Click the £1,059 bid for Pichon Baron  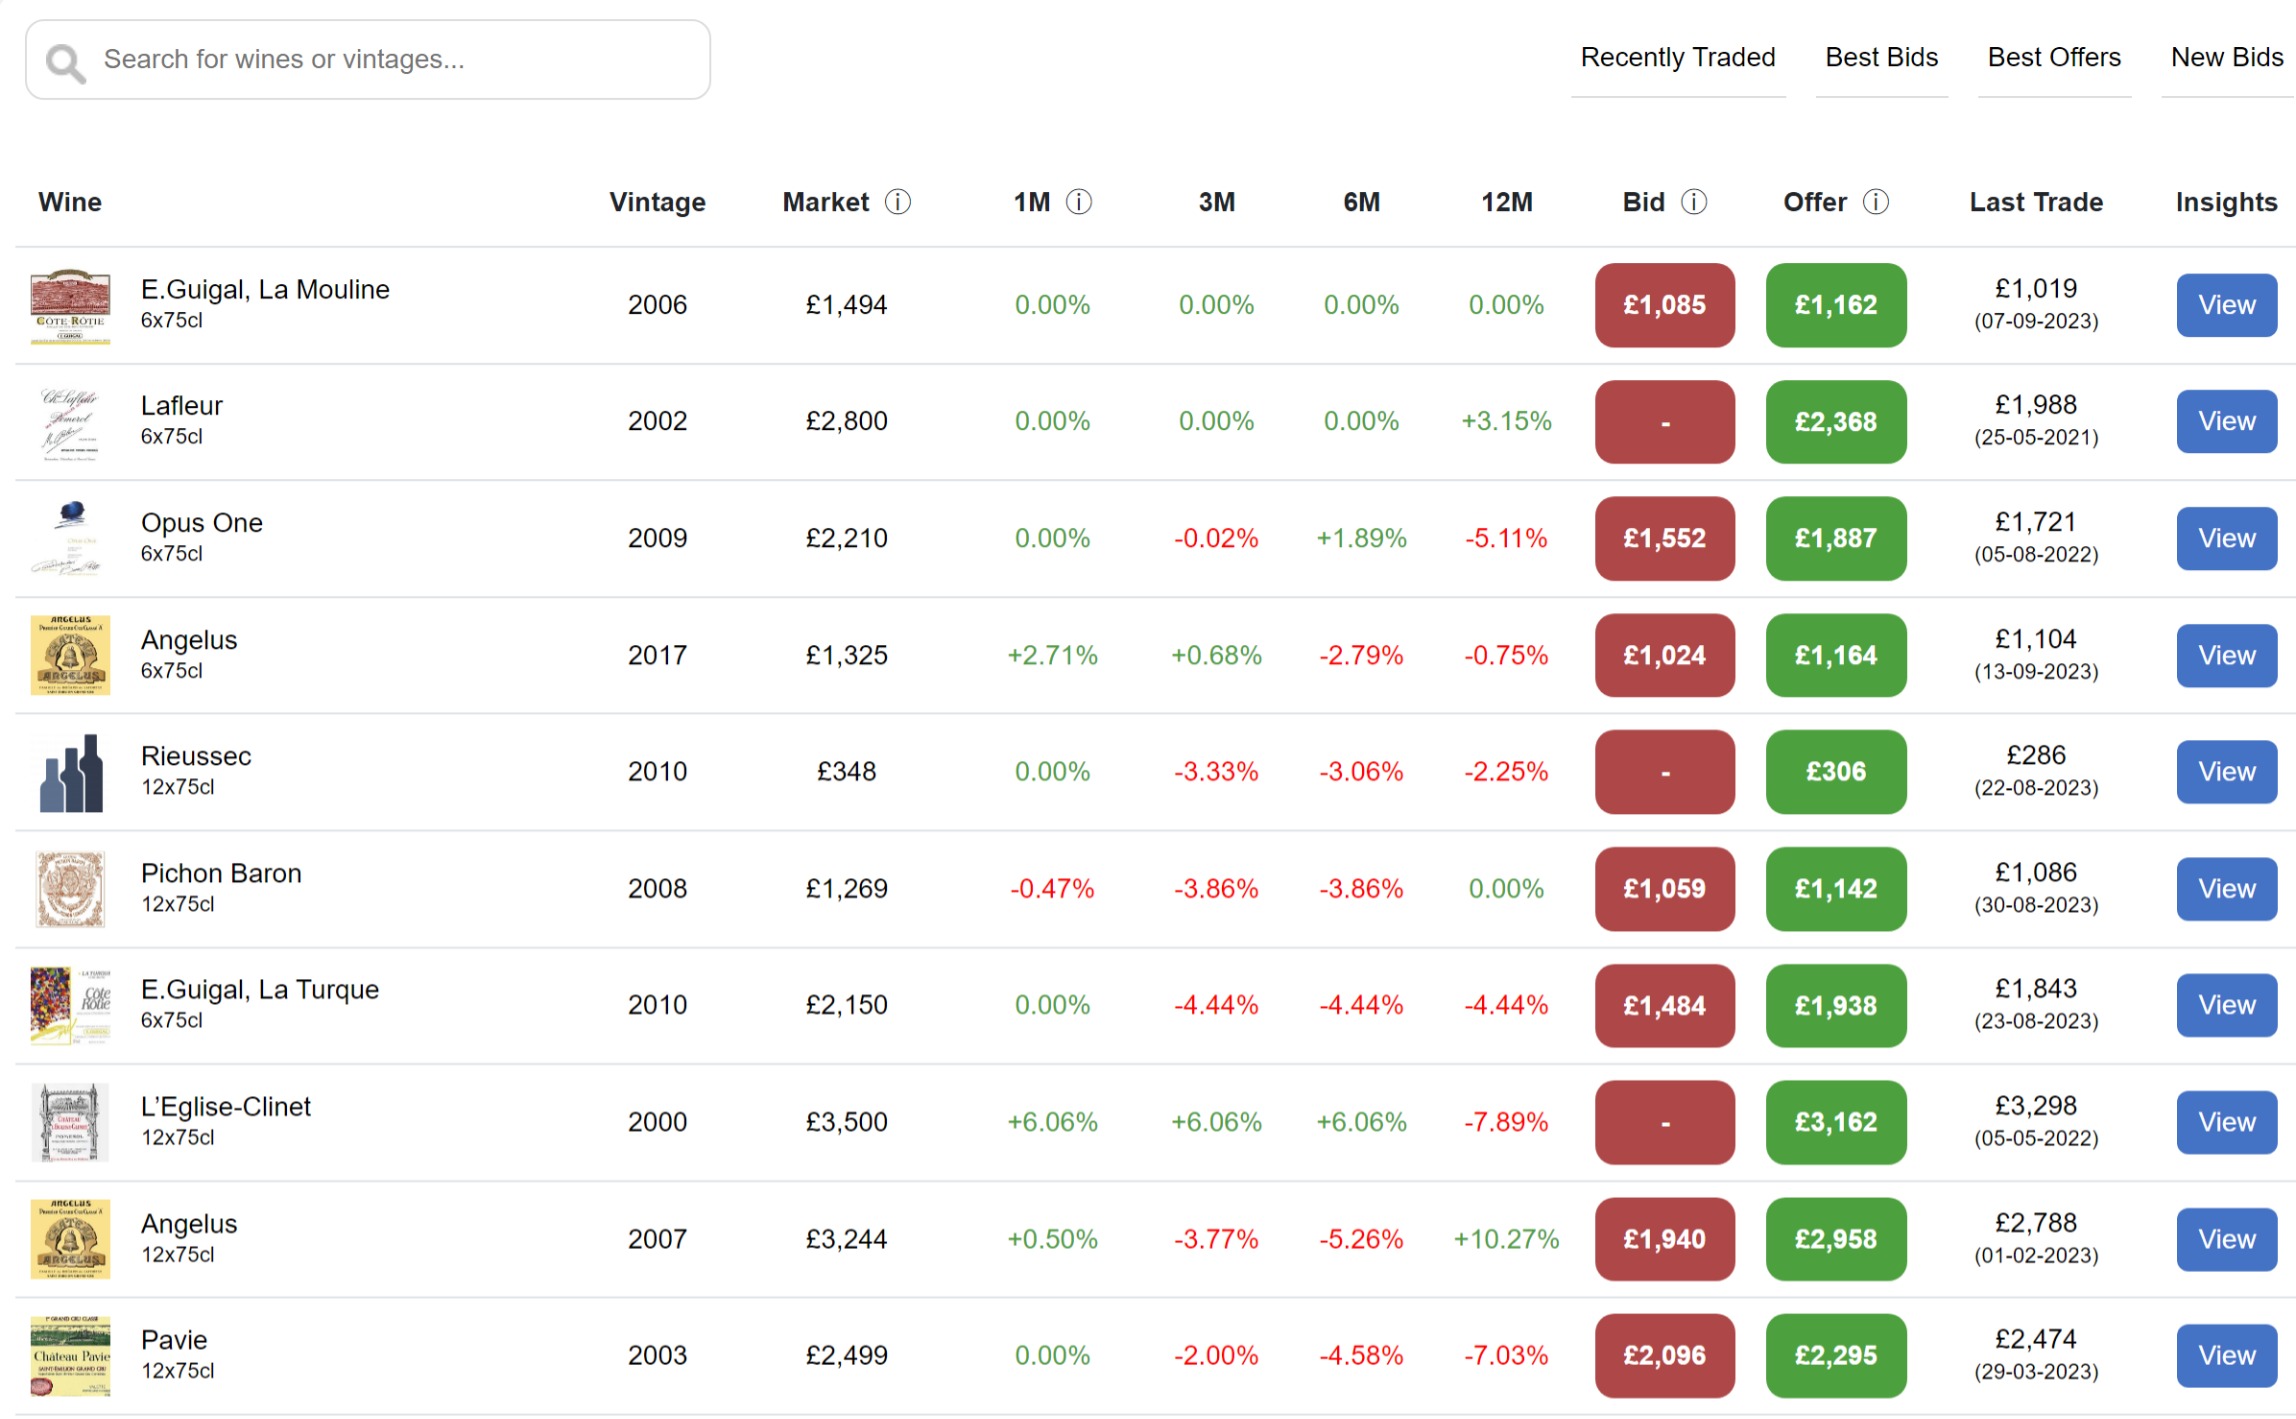point(1665,889)
